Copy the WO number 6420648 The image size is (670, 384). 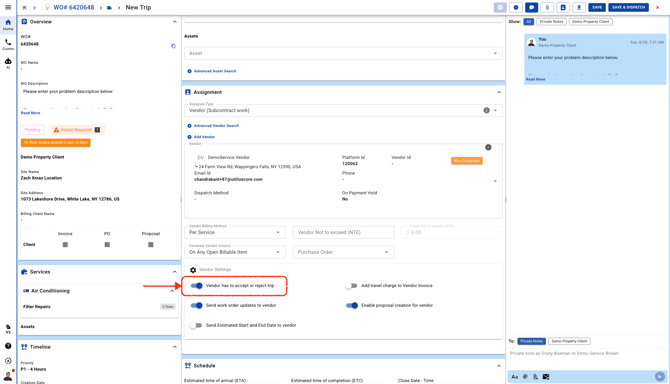[x=173, y=46]
